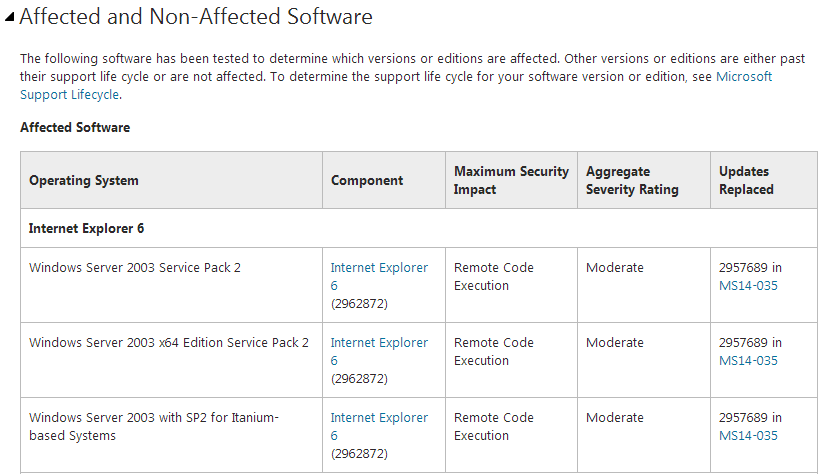Select the Aggregate Severity Rating column header
The height and width of the screenshot is (474, 821).
[632, 181]
